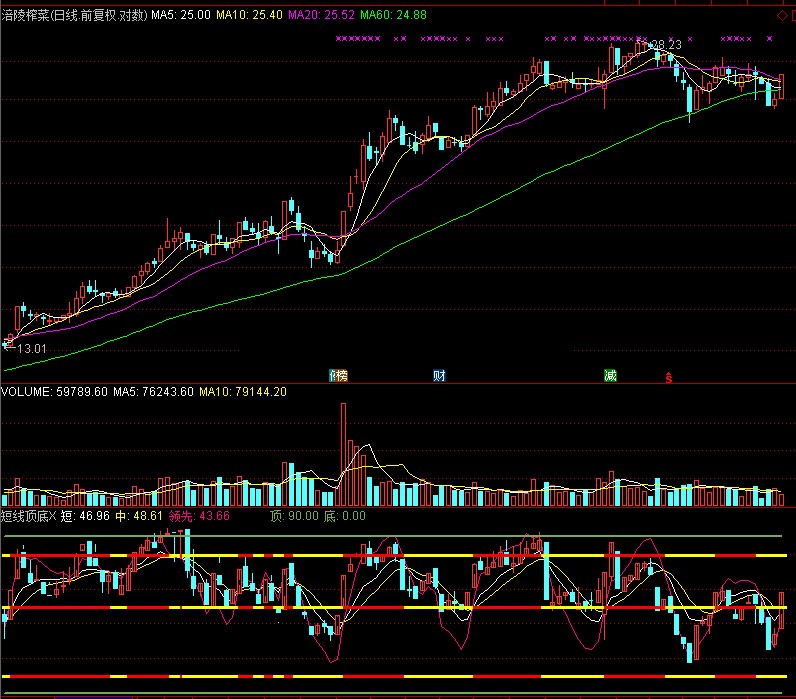Click the 底: 0.00 bottom threshold label
This screenshot has height=699, width=796.
[345, 516]
